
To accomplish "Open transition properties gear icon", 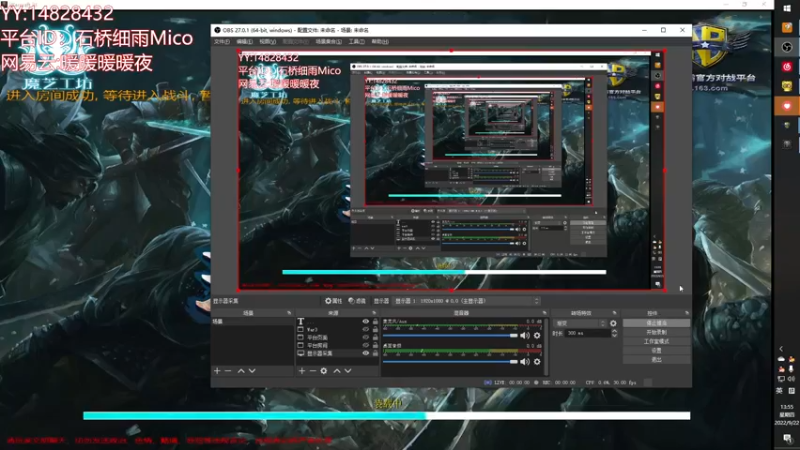I will 613,323.
